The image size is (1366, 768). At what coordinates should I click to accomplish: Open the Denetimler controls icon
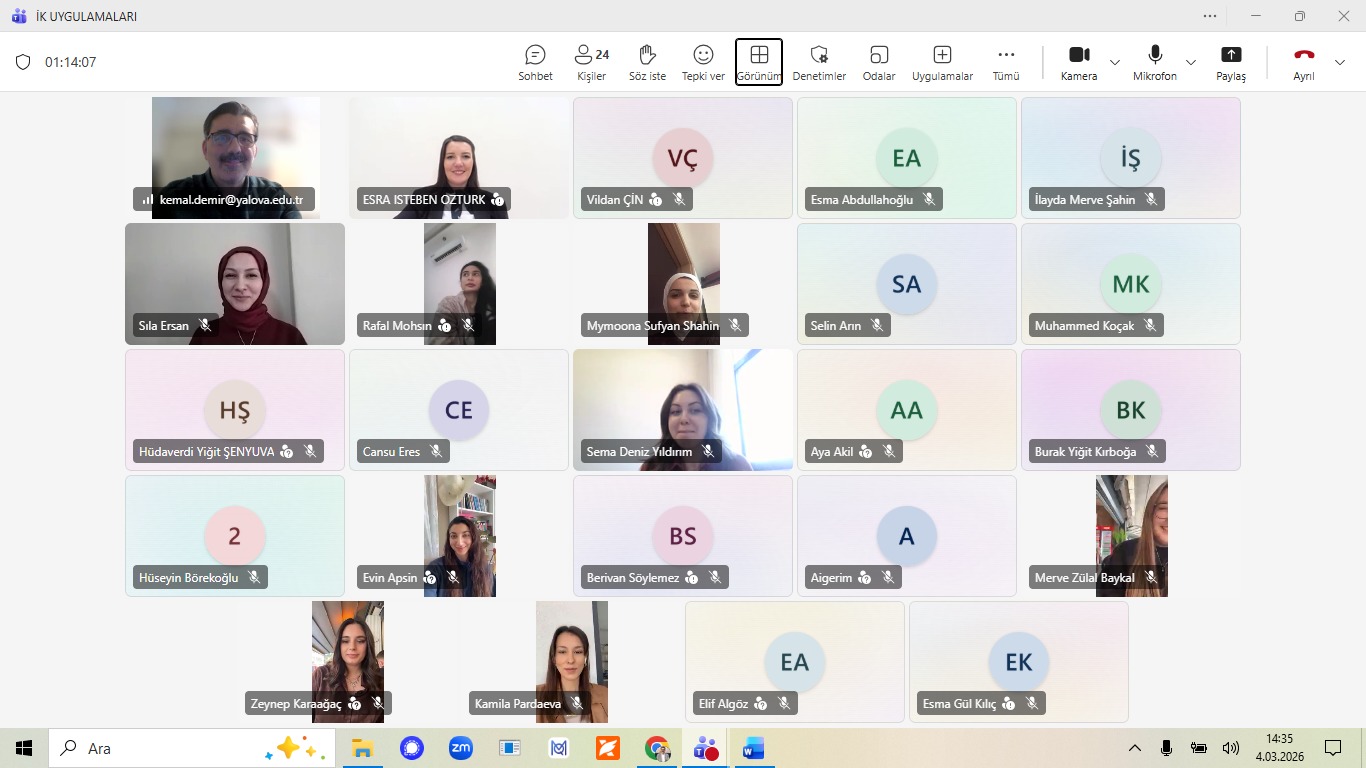pos(819,62)
